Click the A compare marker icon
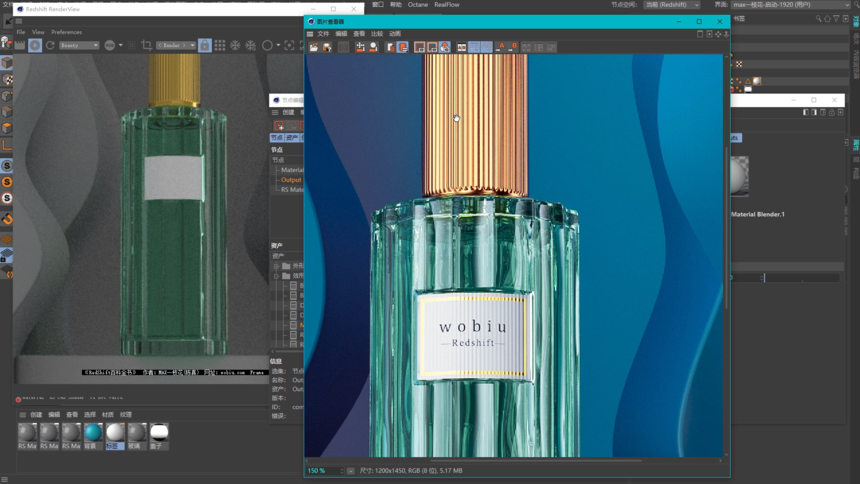 pos(500,47)
